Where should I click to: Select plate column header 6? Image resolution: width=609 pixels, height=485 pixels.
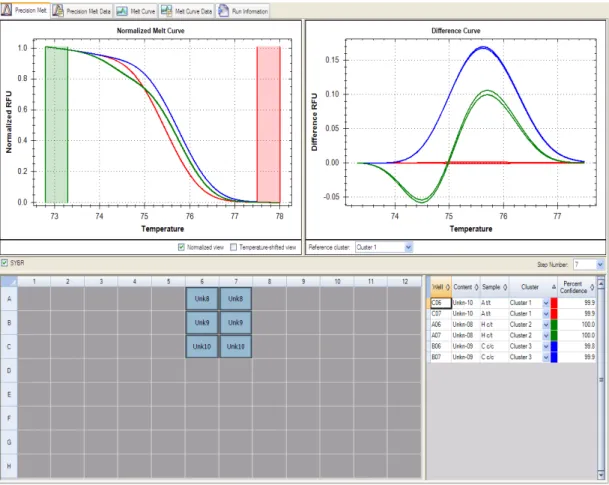pos(202,282)
